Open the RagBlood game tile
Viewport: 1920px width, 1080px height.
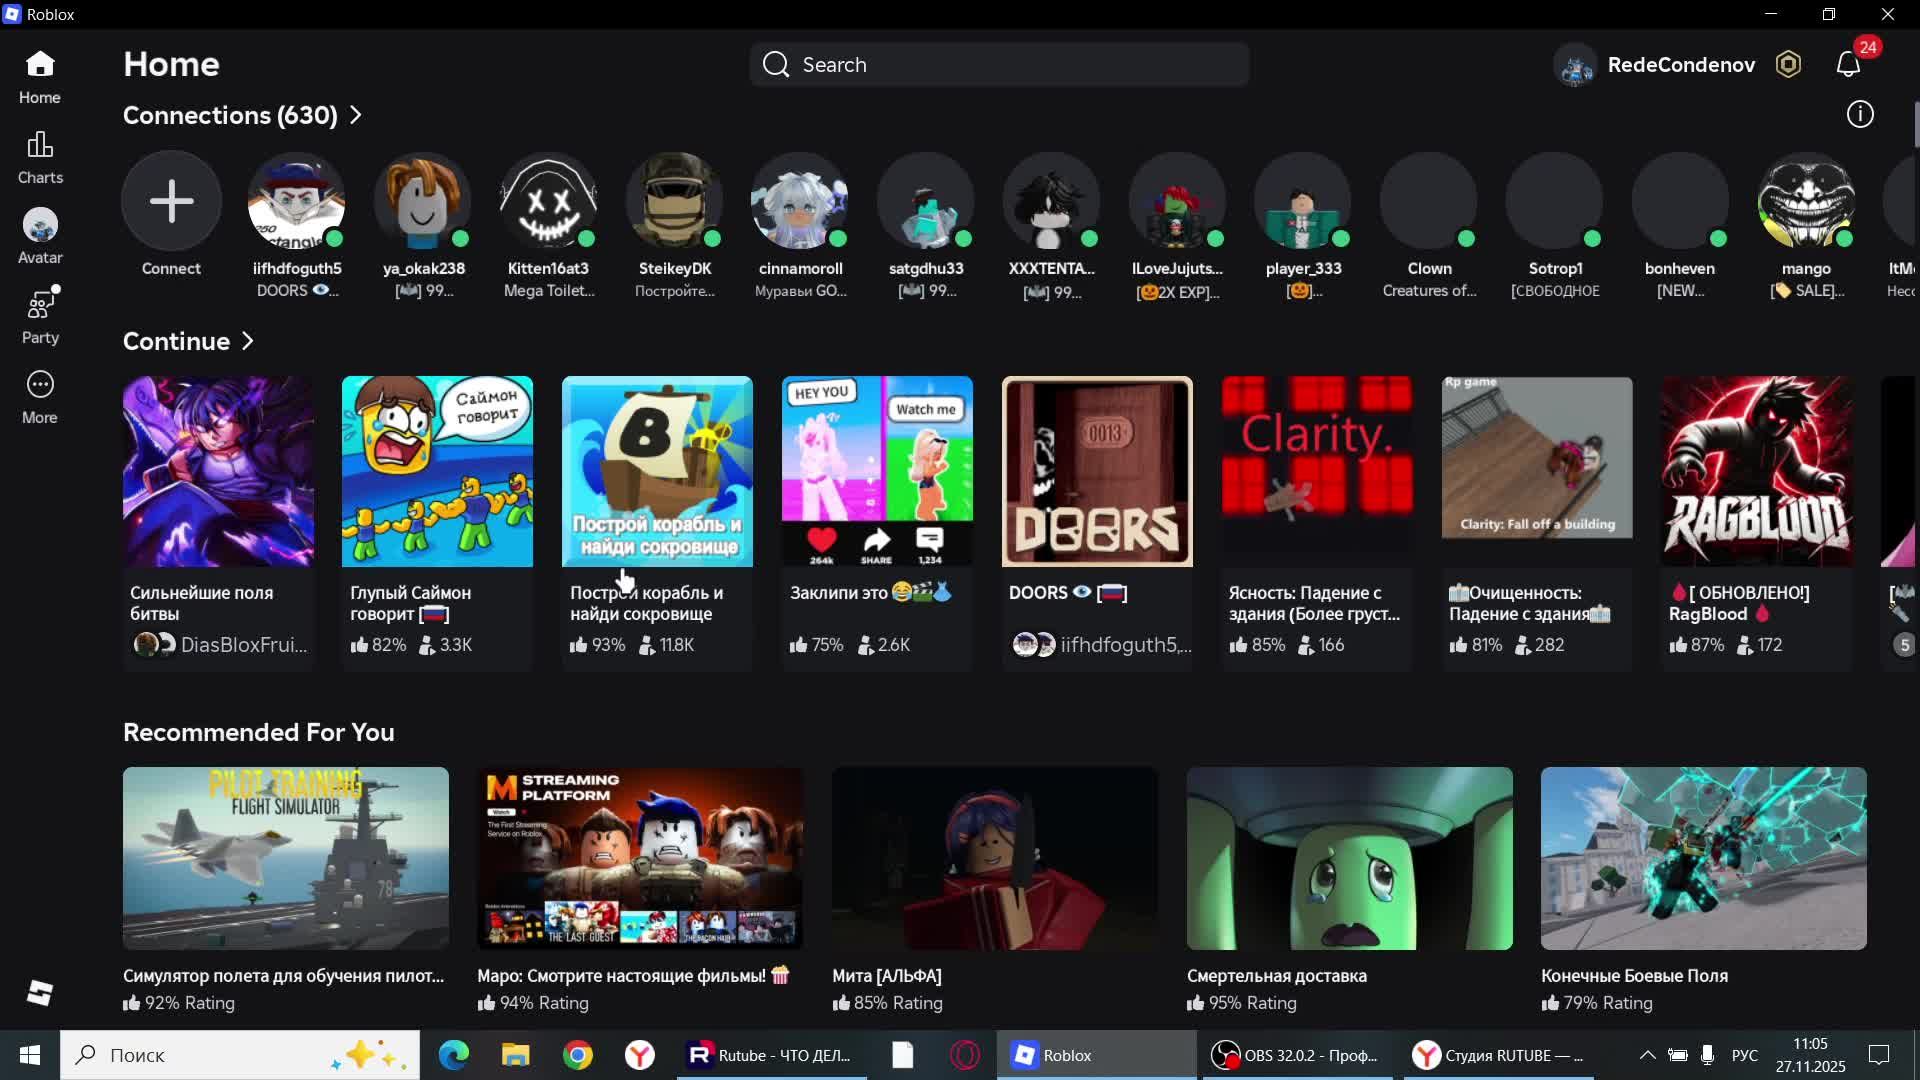pyautogui.click(x=1756, y=471)
